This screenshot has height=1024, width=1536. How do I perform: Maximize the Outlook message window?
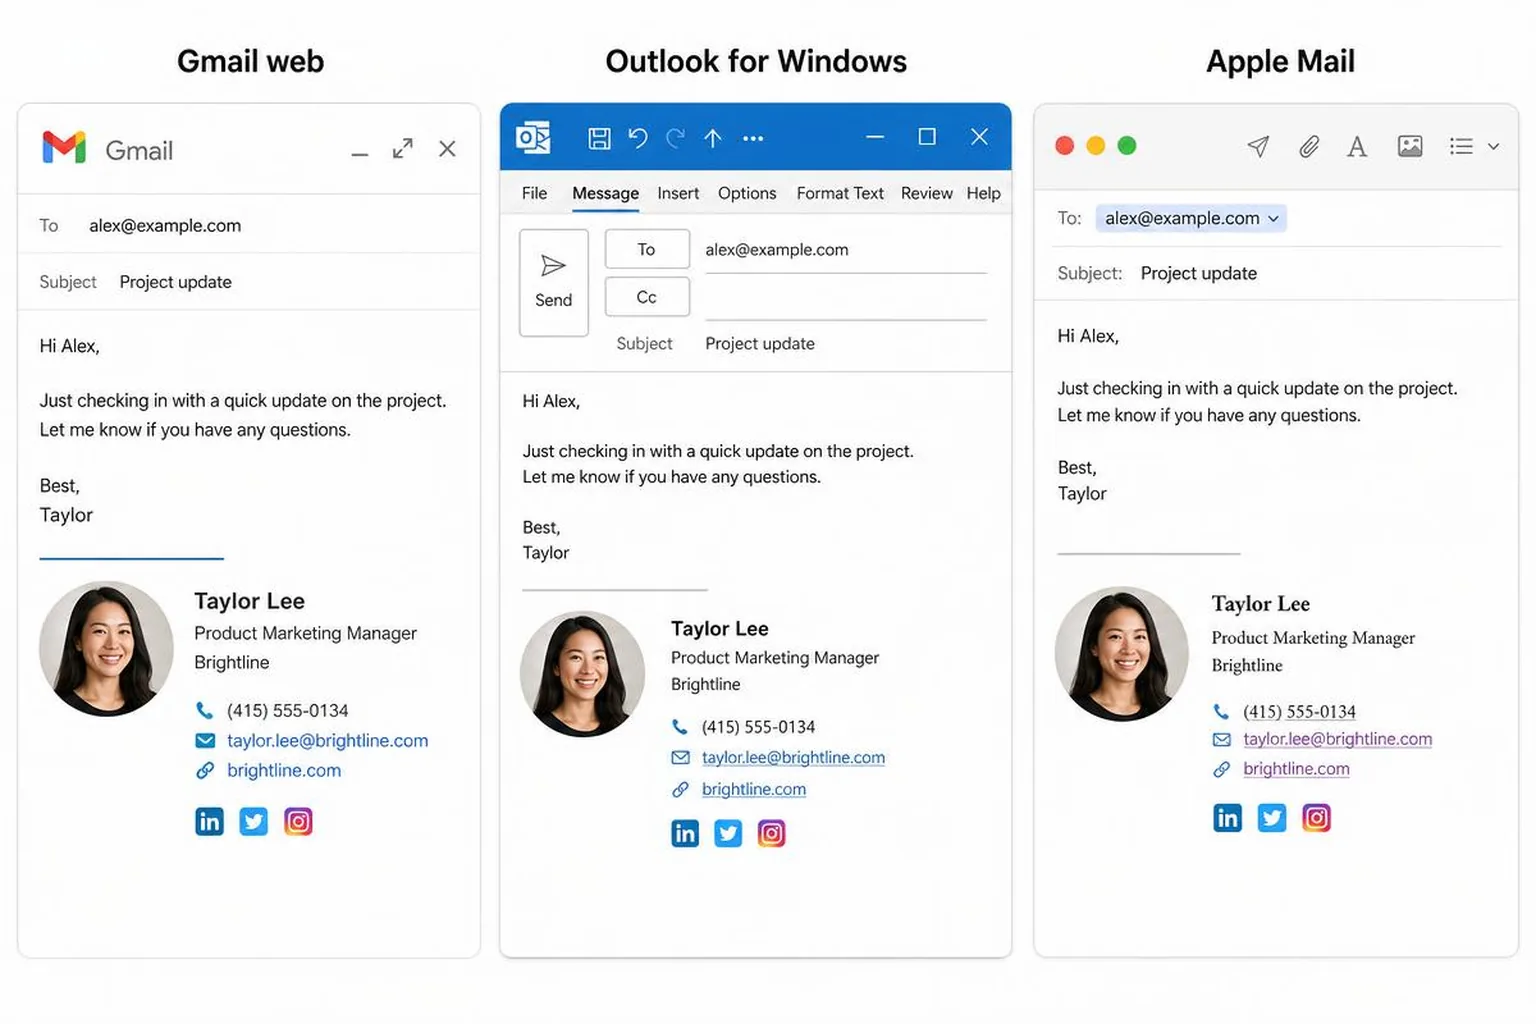[927, 137]
